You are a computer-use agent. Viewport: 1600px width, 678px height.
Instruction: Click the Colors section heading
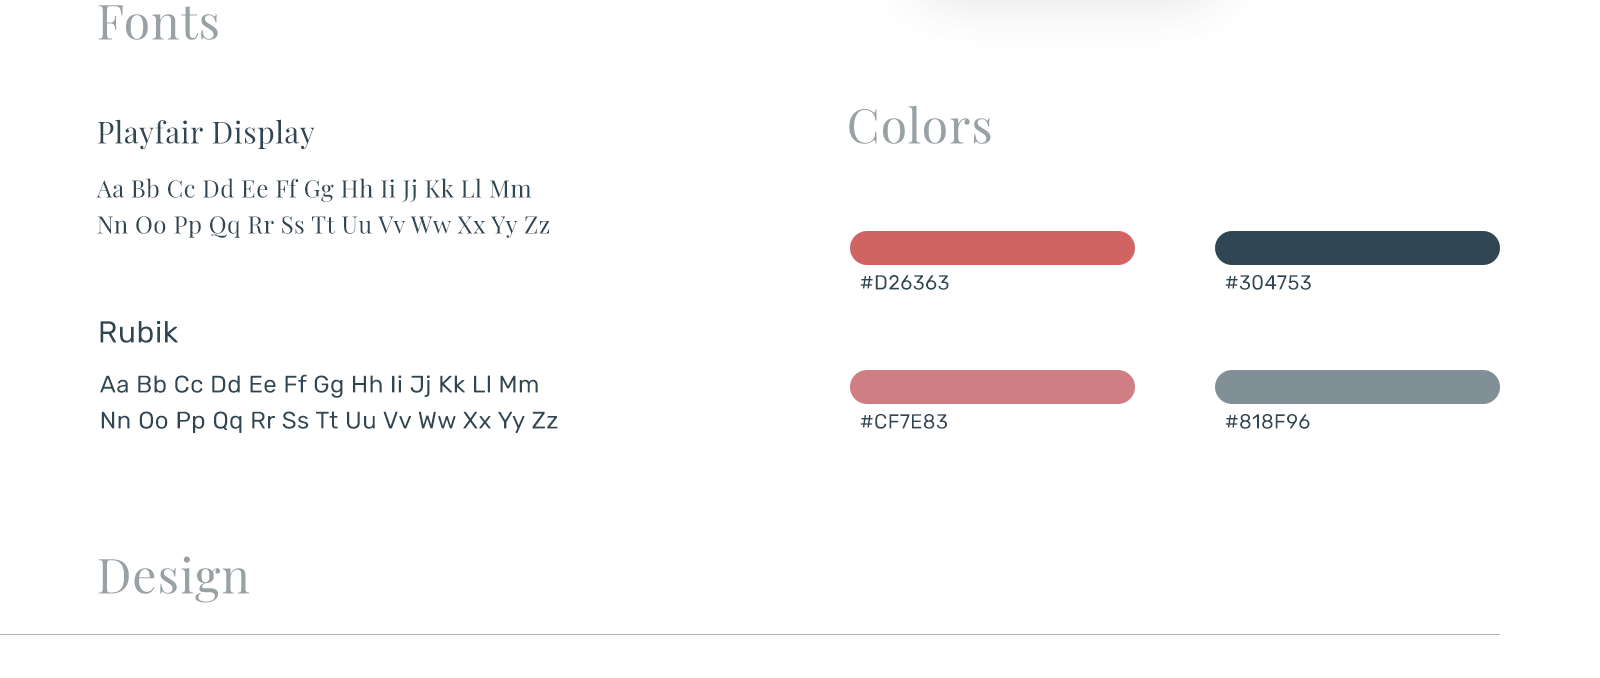[920, 127]
